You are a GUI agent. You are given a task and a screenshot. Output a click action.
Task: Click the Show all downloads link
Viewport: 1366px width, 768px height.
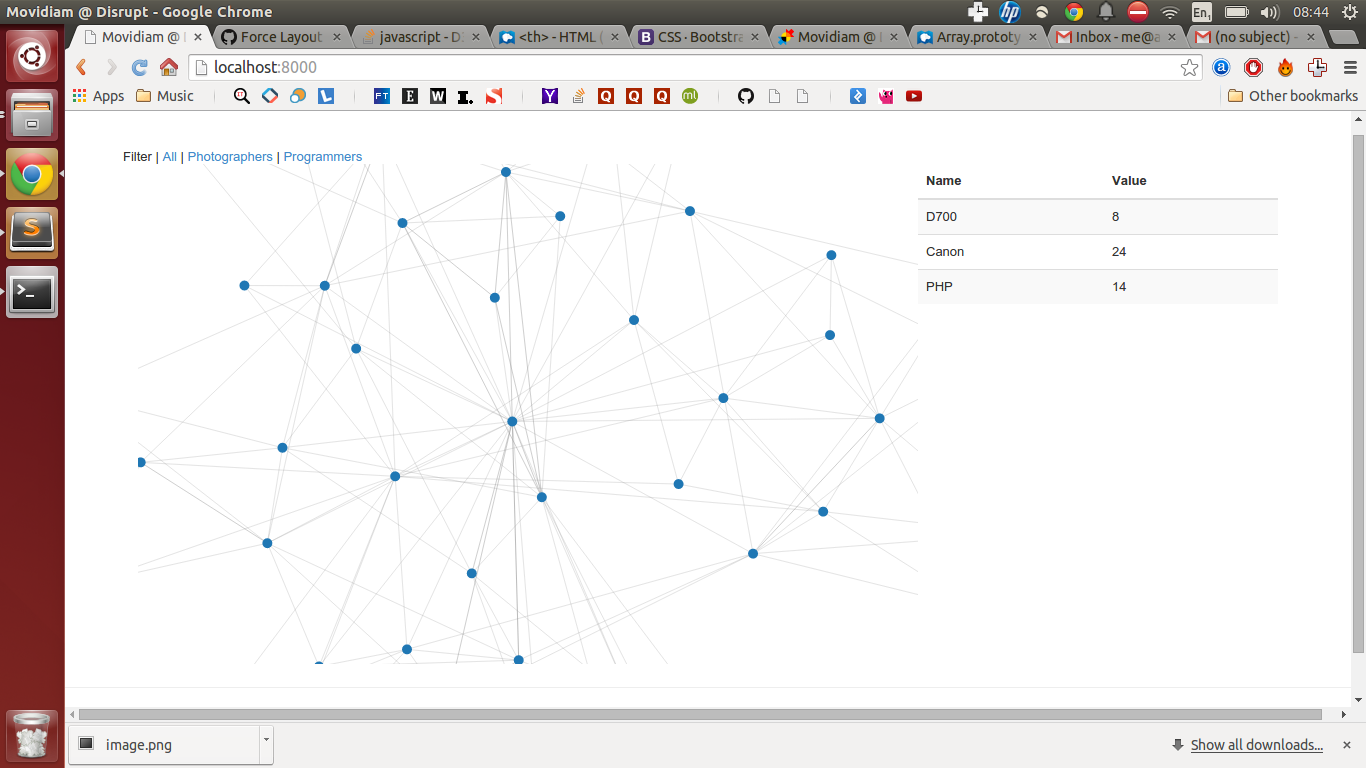pos(1256,745)
